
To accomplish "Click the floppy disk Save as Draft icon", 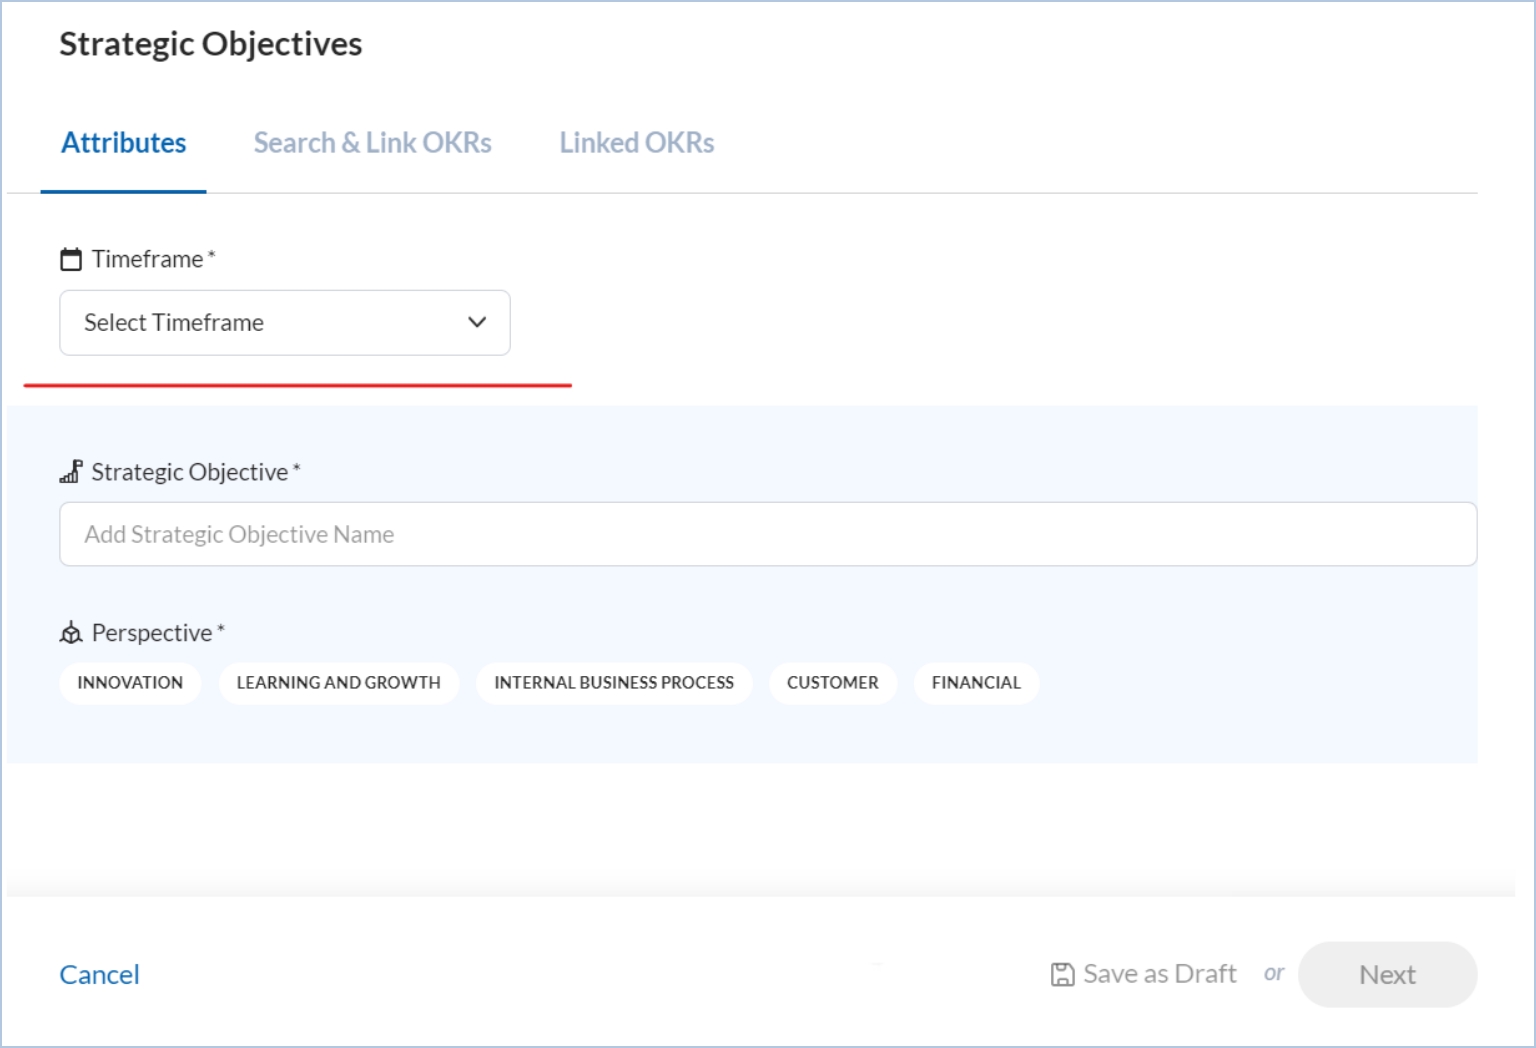I will (x=1062, y=975).
